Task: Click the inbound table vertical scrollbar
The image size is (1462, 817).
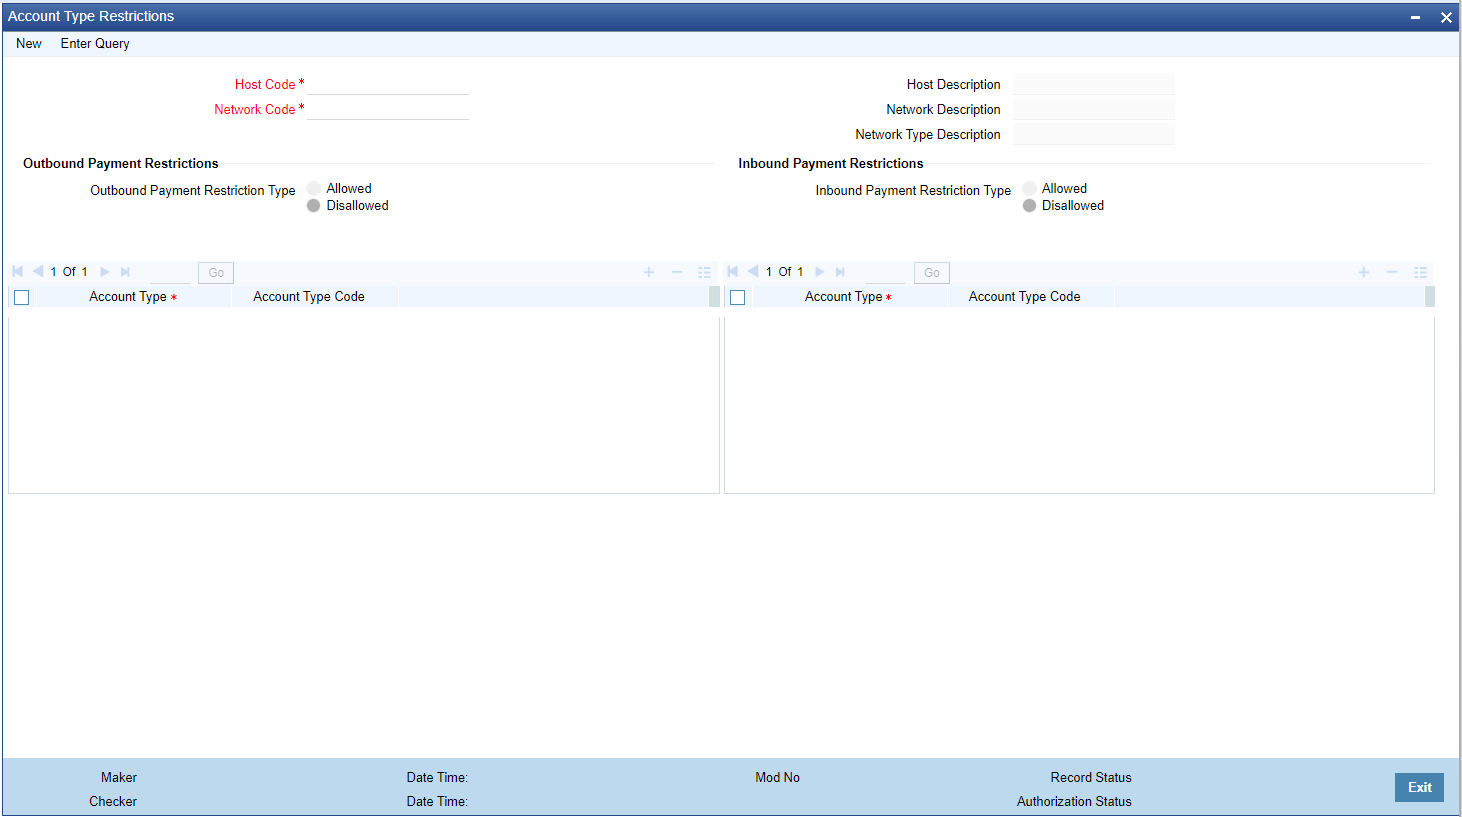Action: (x=1430, y=297)
